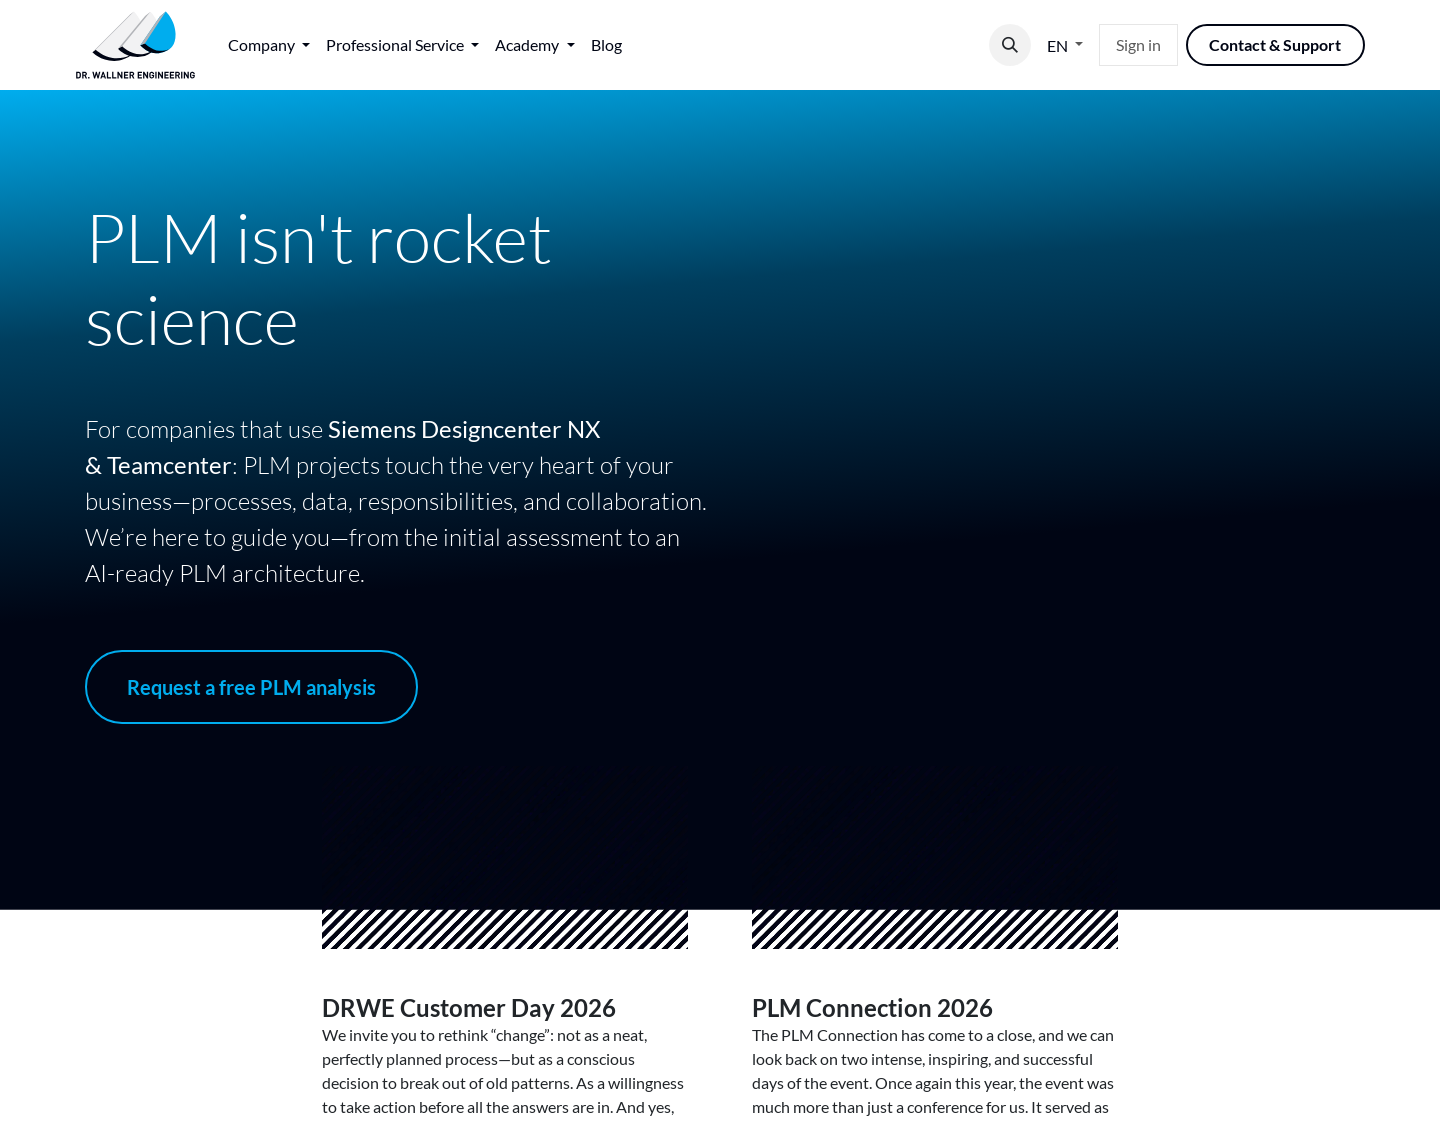Viewport: 1440px width, 1123px height.
Task: Open the Academy dropdown menu
Action: (x=535, y=45)
